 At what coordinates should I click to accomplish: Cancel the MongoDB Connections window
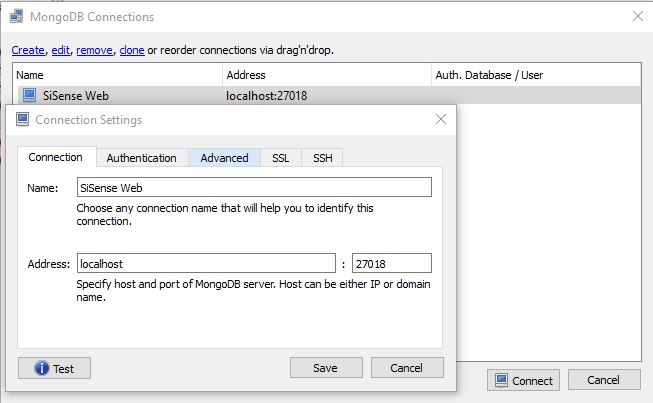click(x=604, y=380)
